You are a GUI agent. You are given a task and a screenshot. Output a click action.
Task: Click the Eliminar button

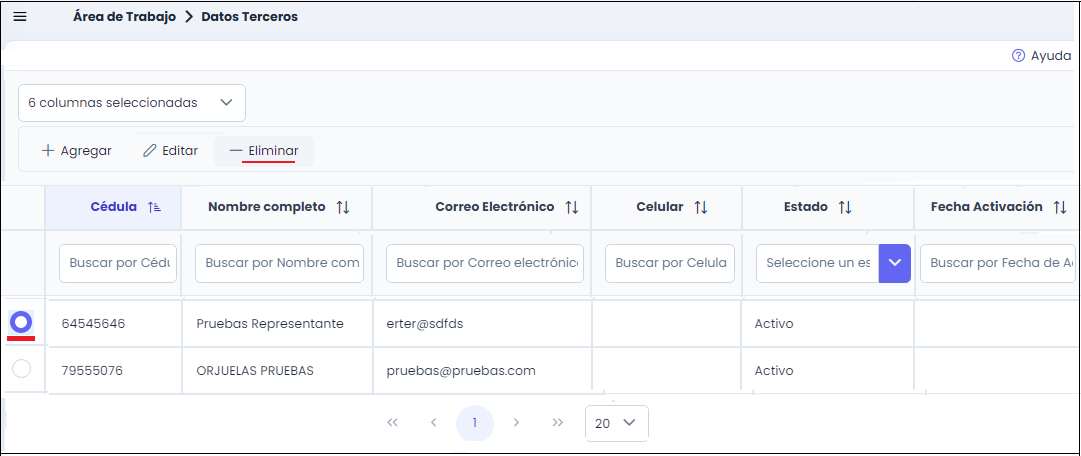click(x=264, y=151)
